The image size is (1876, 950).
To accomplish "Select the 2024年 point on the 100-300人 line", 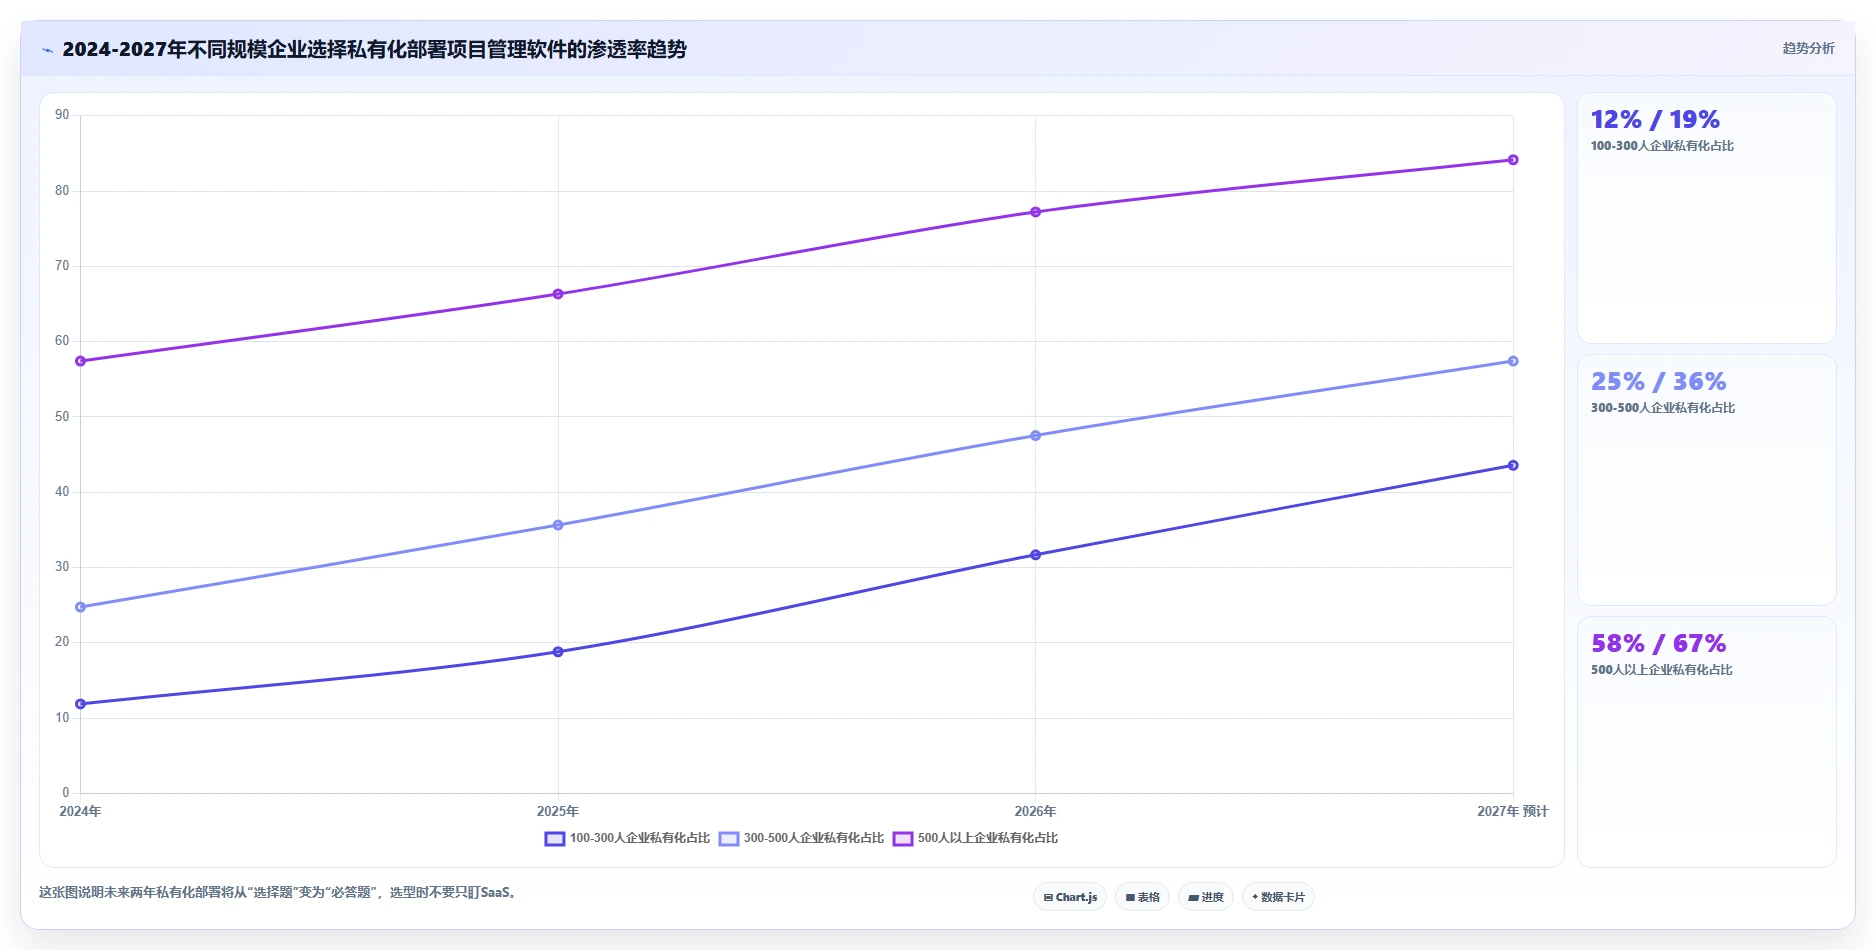I will pos(81,704).
